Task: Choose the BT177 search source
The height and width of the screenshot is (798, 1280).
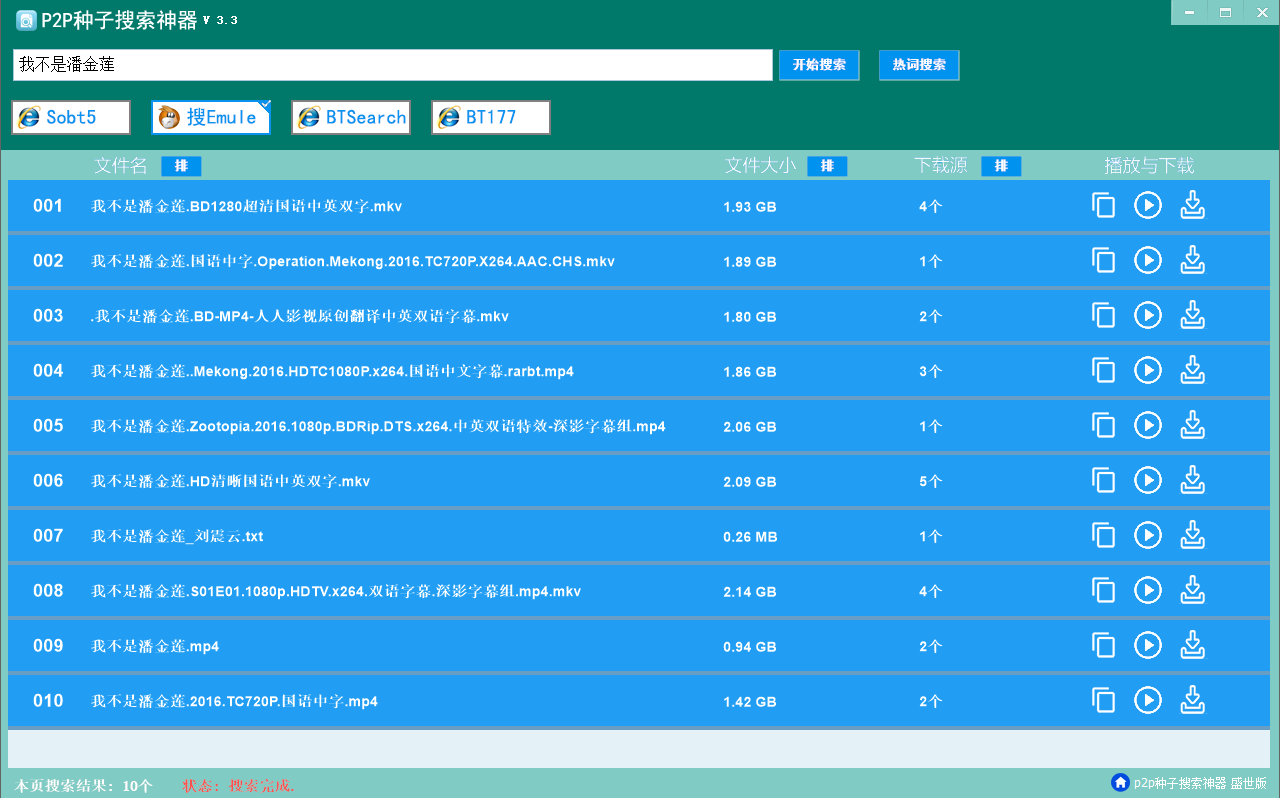Action: pyautogui.click(x=491, y=117)
